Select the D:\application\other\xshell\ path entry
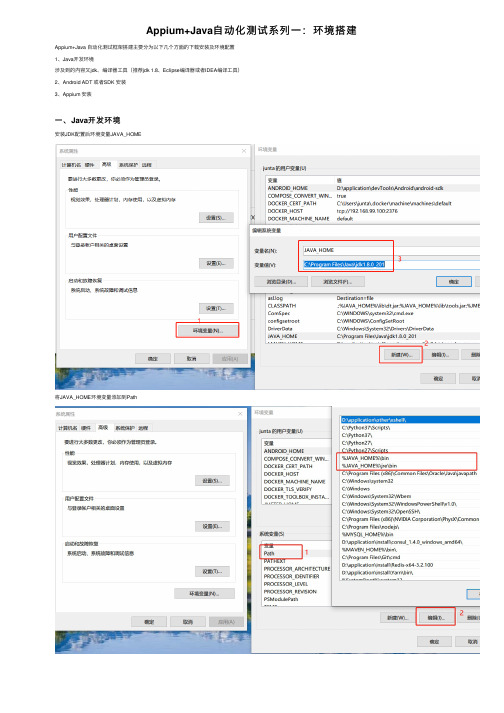 [410, 420]
